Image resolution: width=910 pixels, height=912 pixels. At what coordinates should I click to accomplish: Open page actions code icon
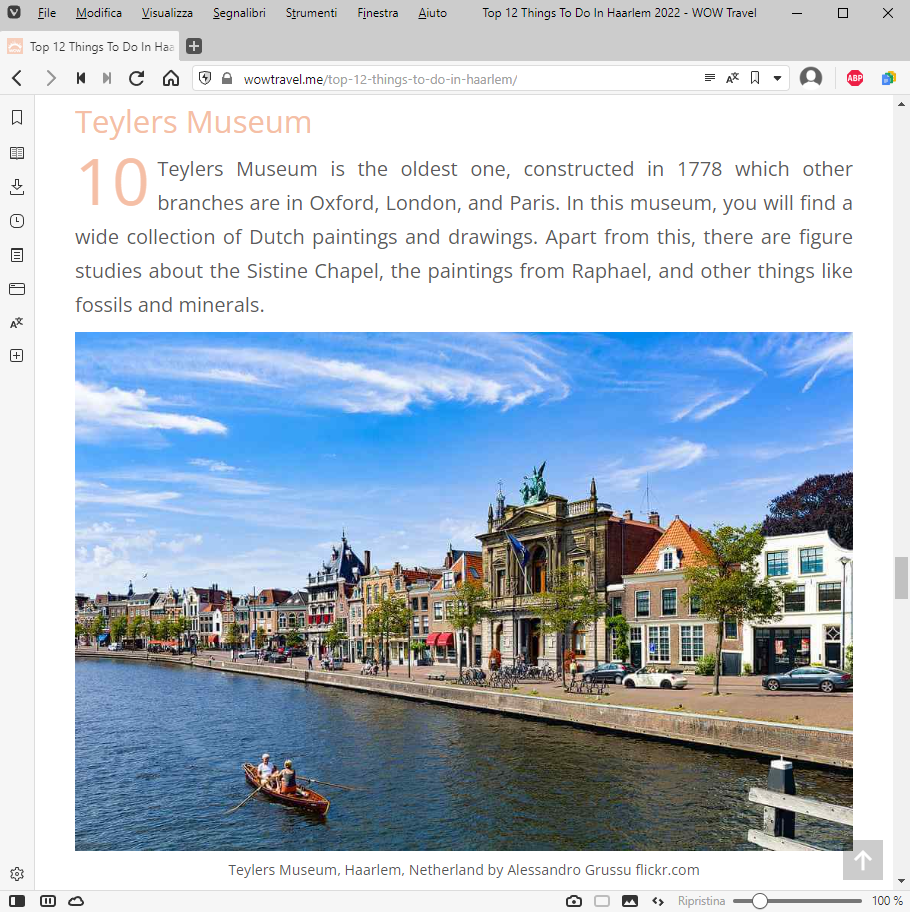(658, 901)
